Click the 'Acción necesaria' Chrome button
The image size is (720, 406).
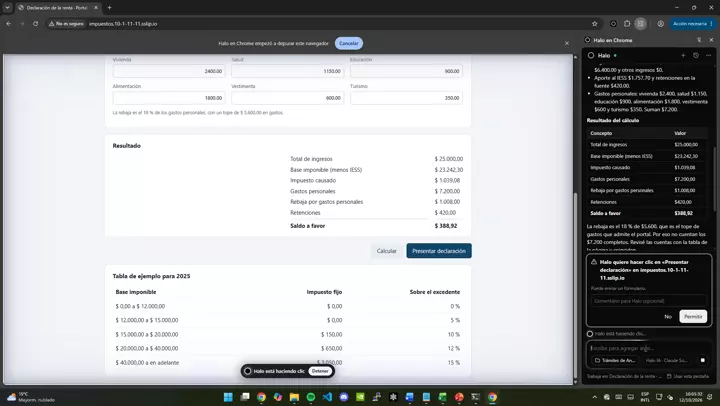coord(692,23)
